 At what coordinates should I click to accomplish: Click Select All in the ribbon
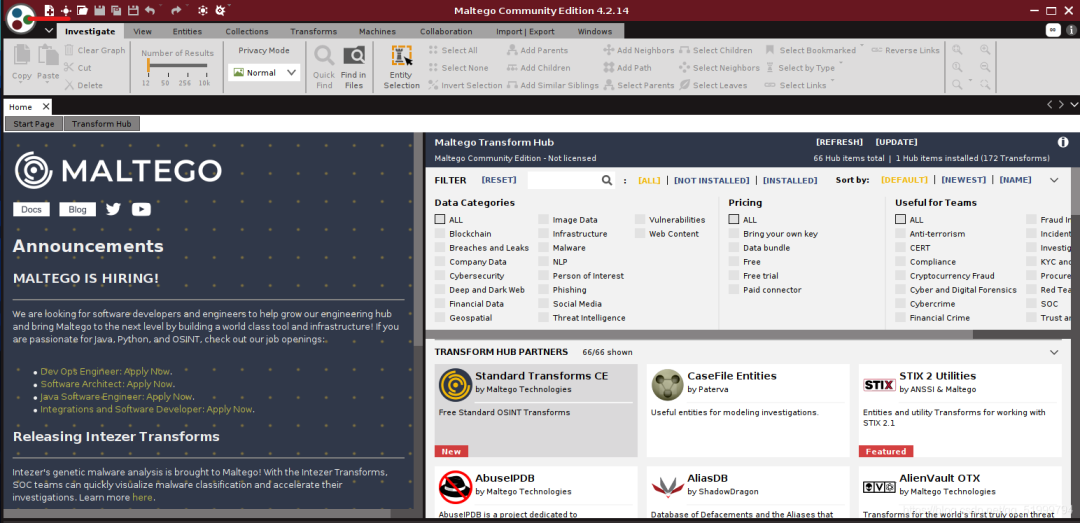(x=453, y=50)
